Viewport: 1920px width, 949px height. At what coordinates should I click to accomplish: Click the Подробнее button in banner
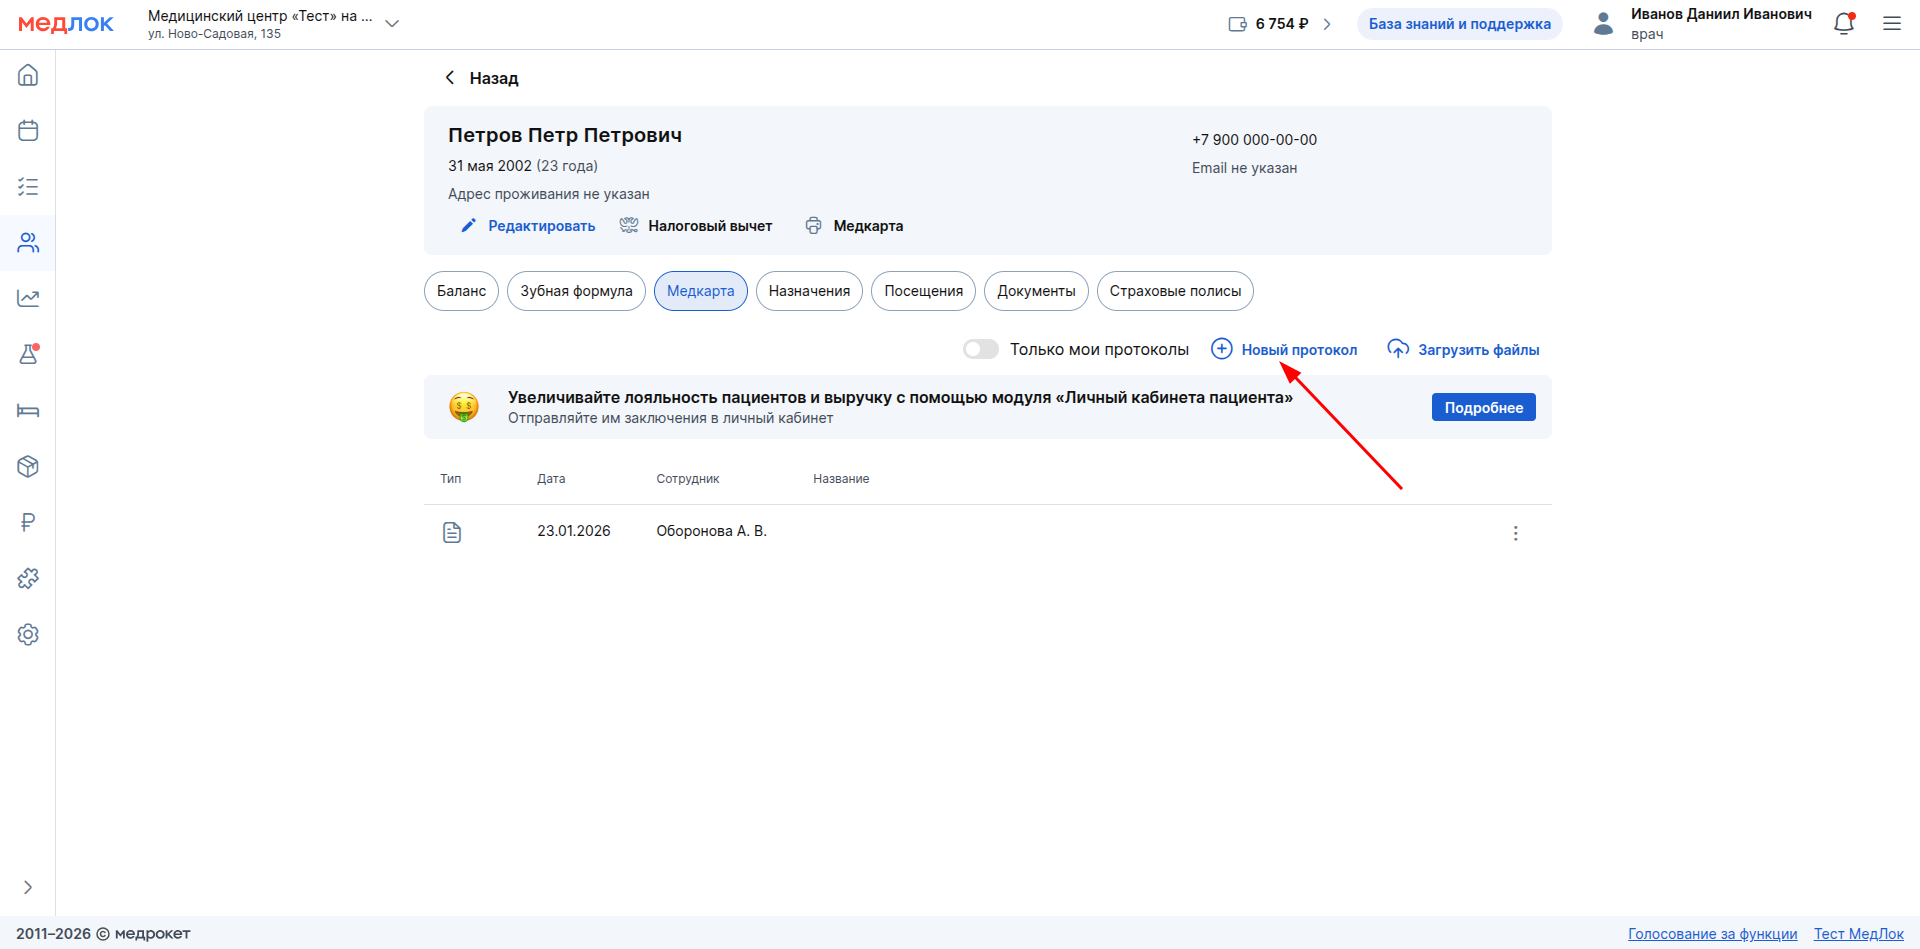click(1483, 407)
